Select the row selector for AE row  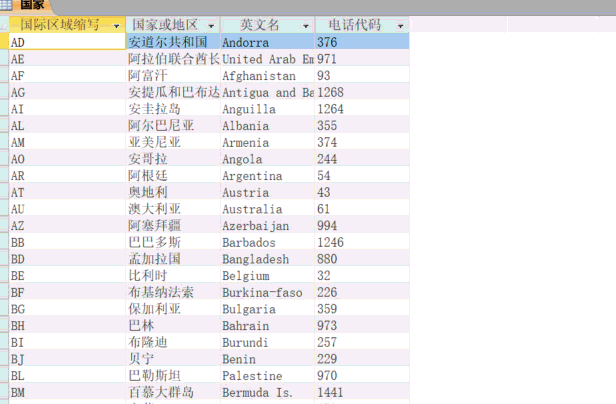[x=4, y=59]
